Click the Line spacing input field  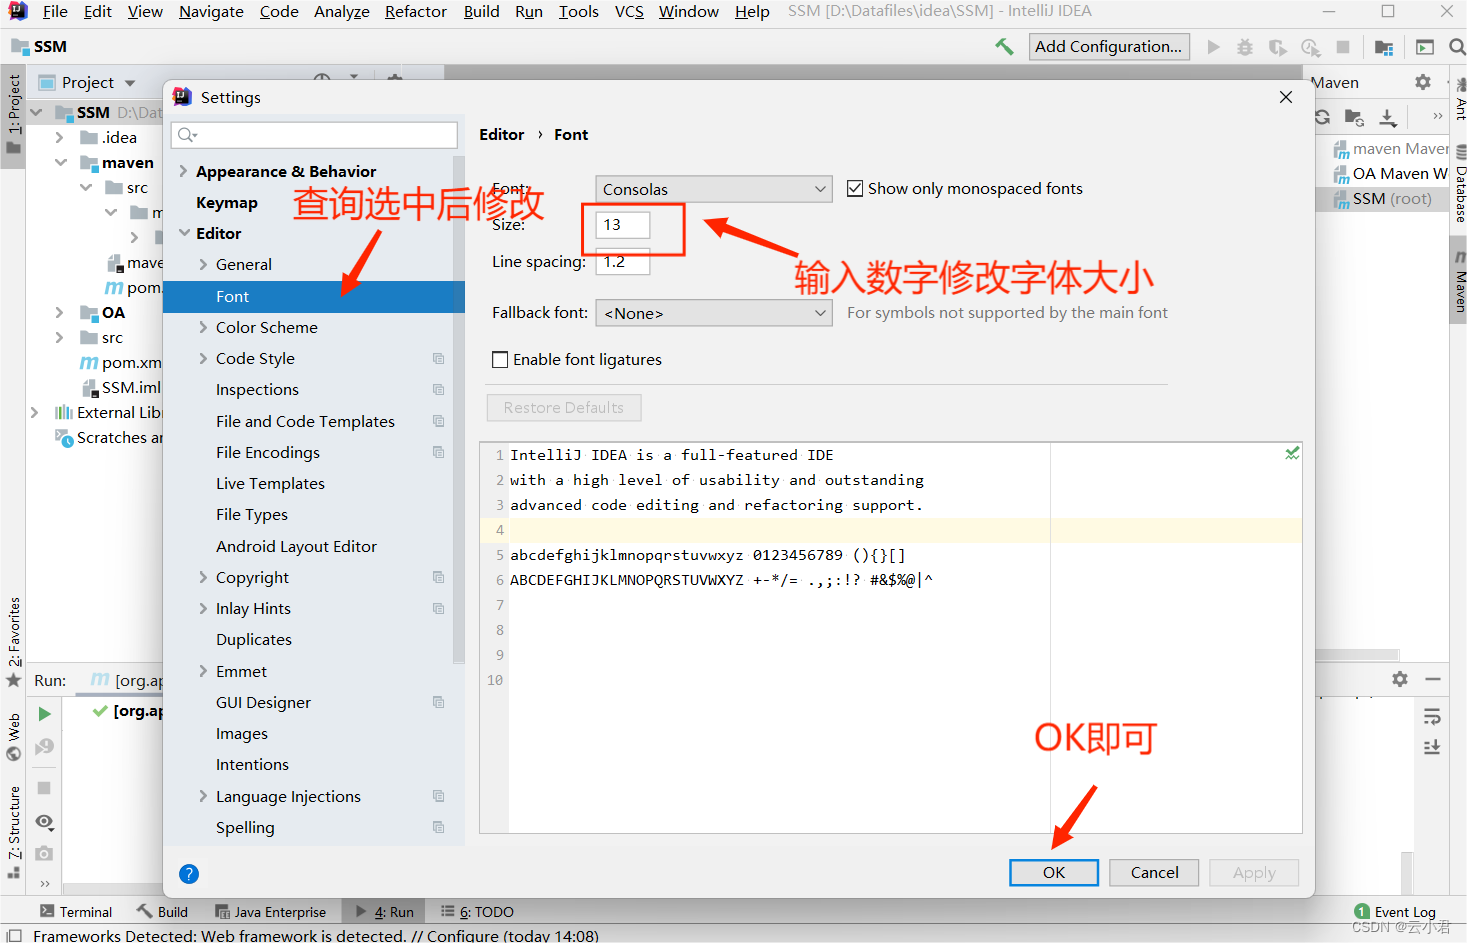click(623, 262)
